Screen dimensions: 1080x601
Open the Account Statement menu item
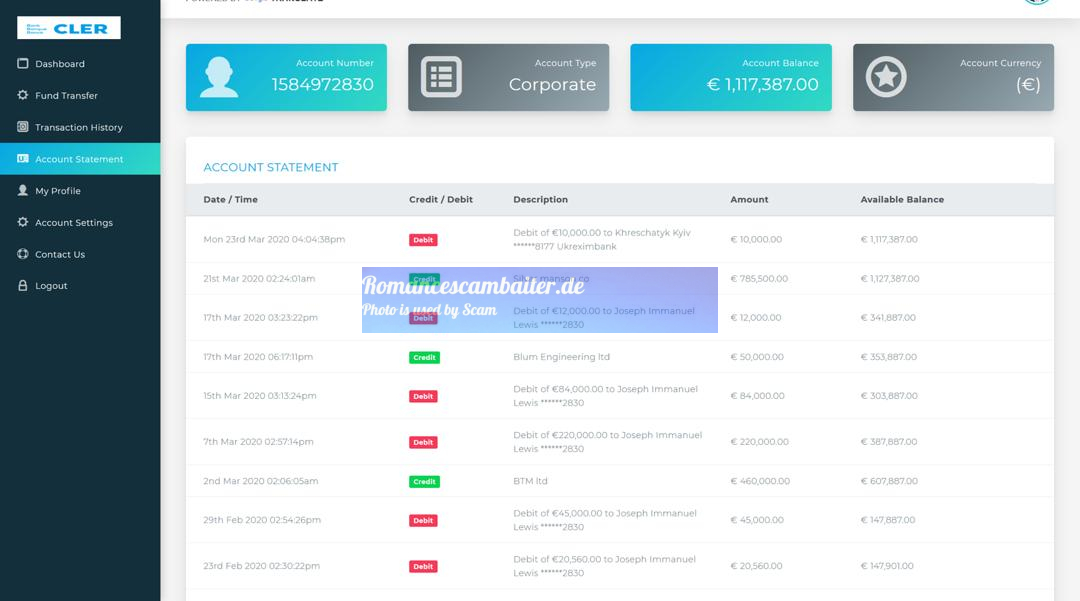(x=80, y=158)
